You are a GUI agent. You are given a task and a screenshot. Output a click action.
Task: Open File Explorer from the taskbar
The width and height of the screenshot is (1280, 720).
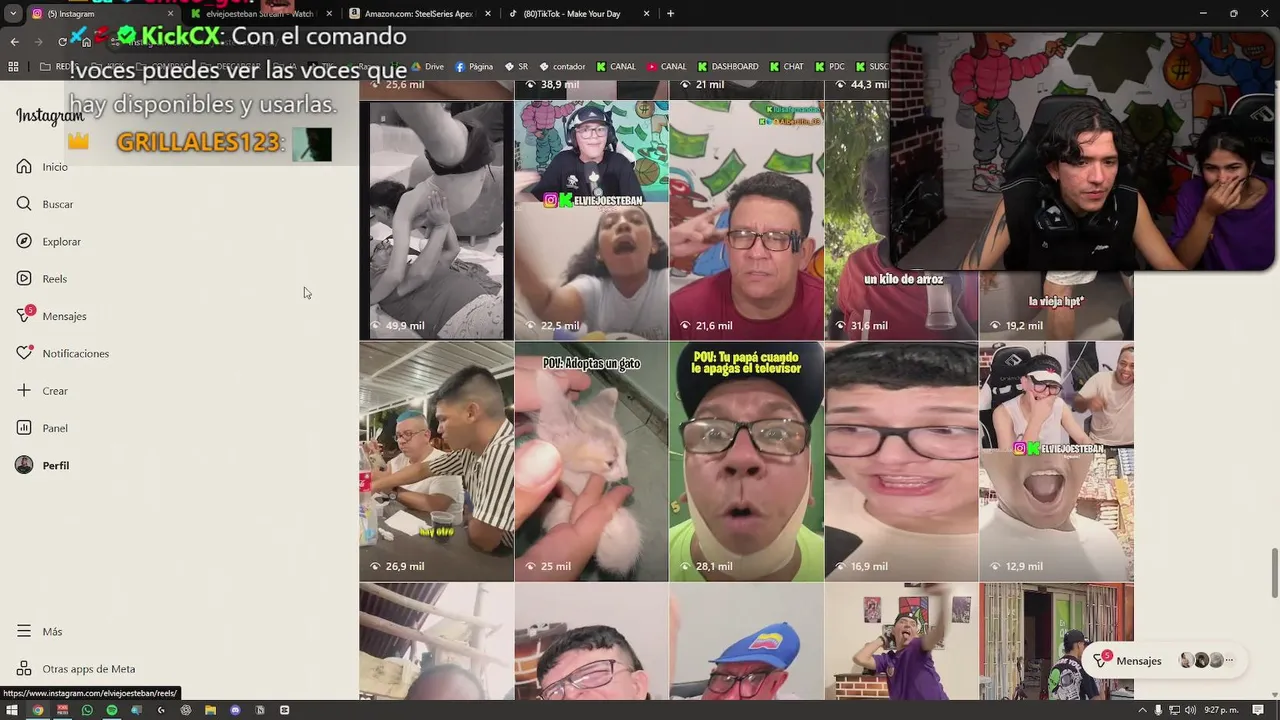[210, 710]
